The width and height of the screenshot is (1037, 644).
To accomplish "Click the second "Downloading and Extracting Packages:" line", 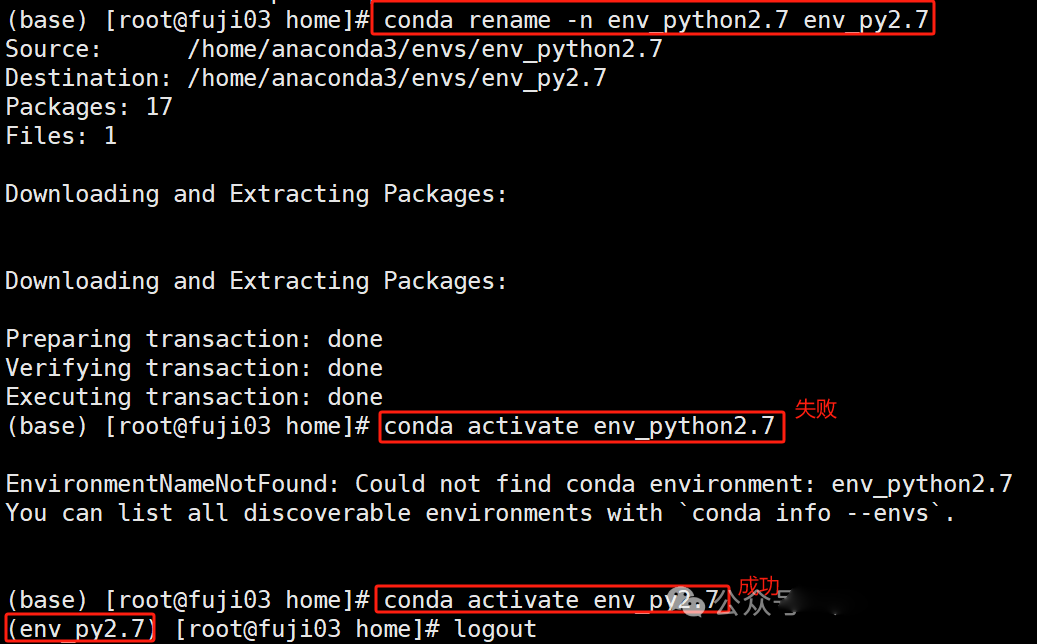I will [x=256, y=281].
